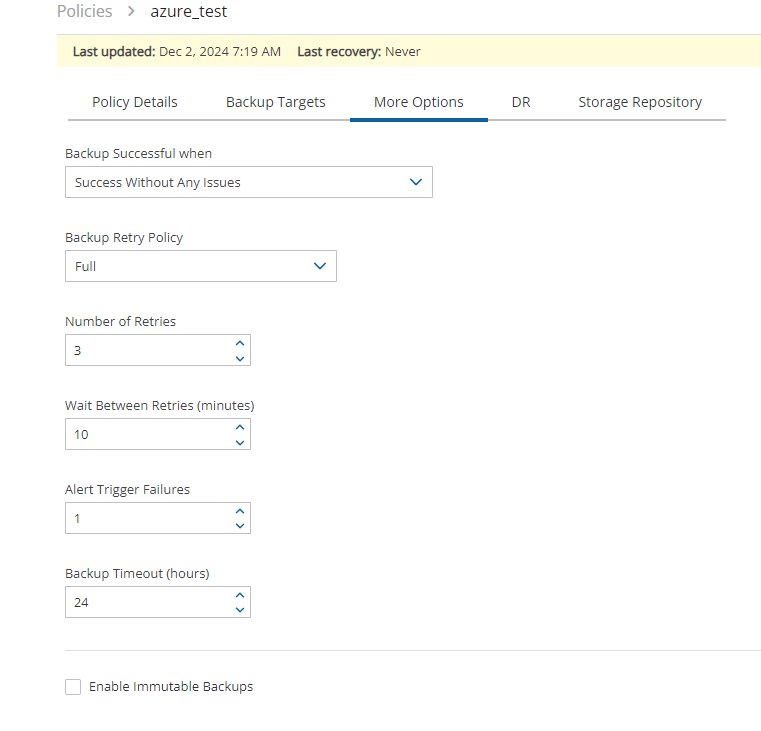Viewport: 761px width, 731px height.
Task: Click down arrow for Wait Between Retries
Action: pyautogui.click(x=239, y=442)
